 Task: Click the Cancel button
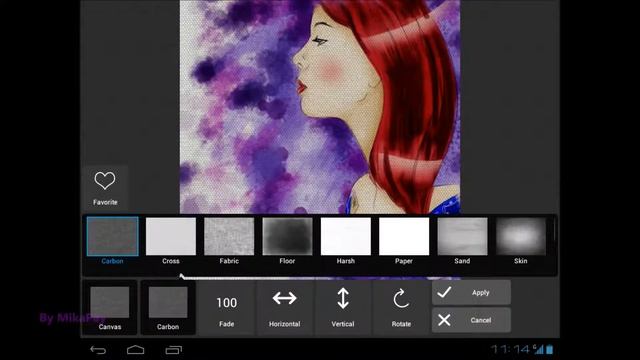[x=471, y=320]
